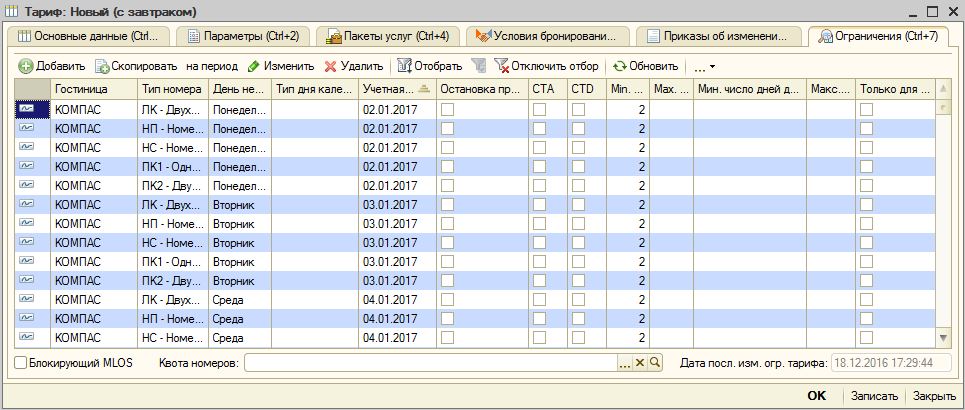Screen dimensions: 965x410
Task: Click the table scrollbar up arrow
Action: (x=943, y=89)
